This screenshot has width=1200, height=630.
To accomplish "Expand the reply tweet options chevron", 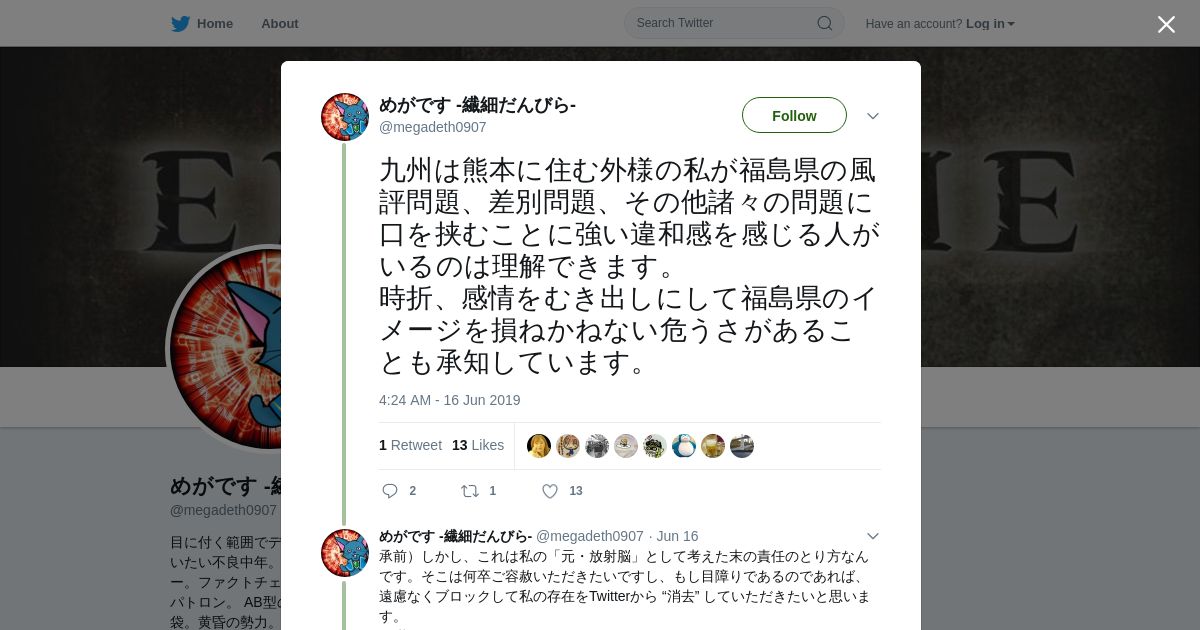I will [873, 536].
